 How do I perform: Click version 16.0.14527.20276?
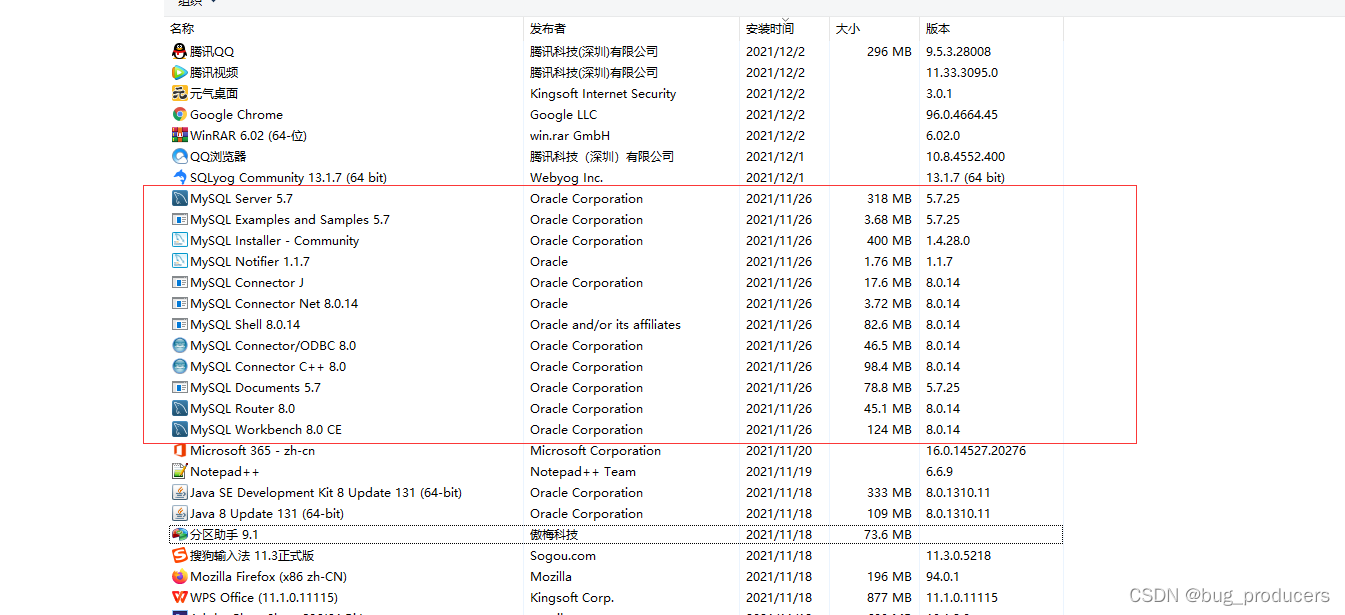975,450
